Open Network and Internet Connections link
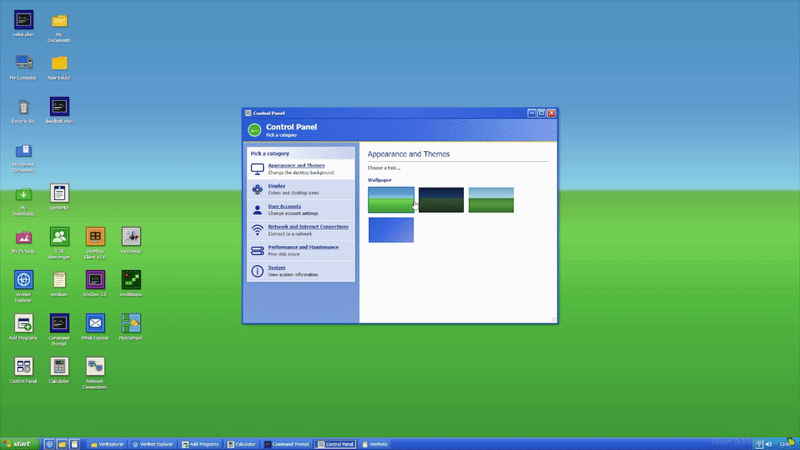This screenshot has height=450, width=800. click(308, 227)
